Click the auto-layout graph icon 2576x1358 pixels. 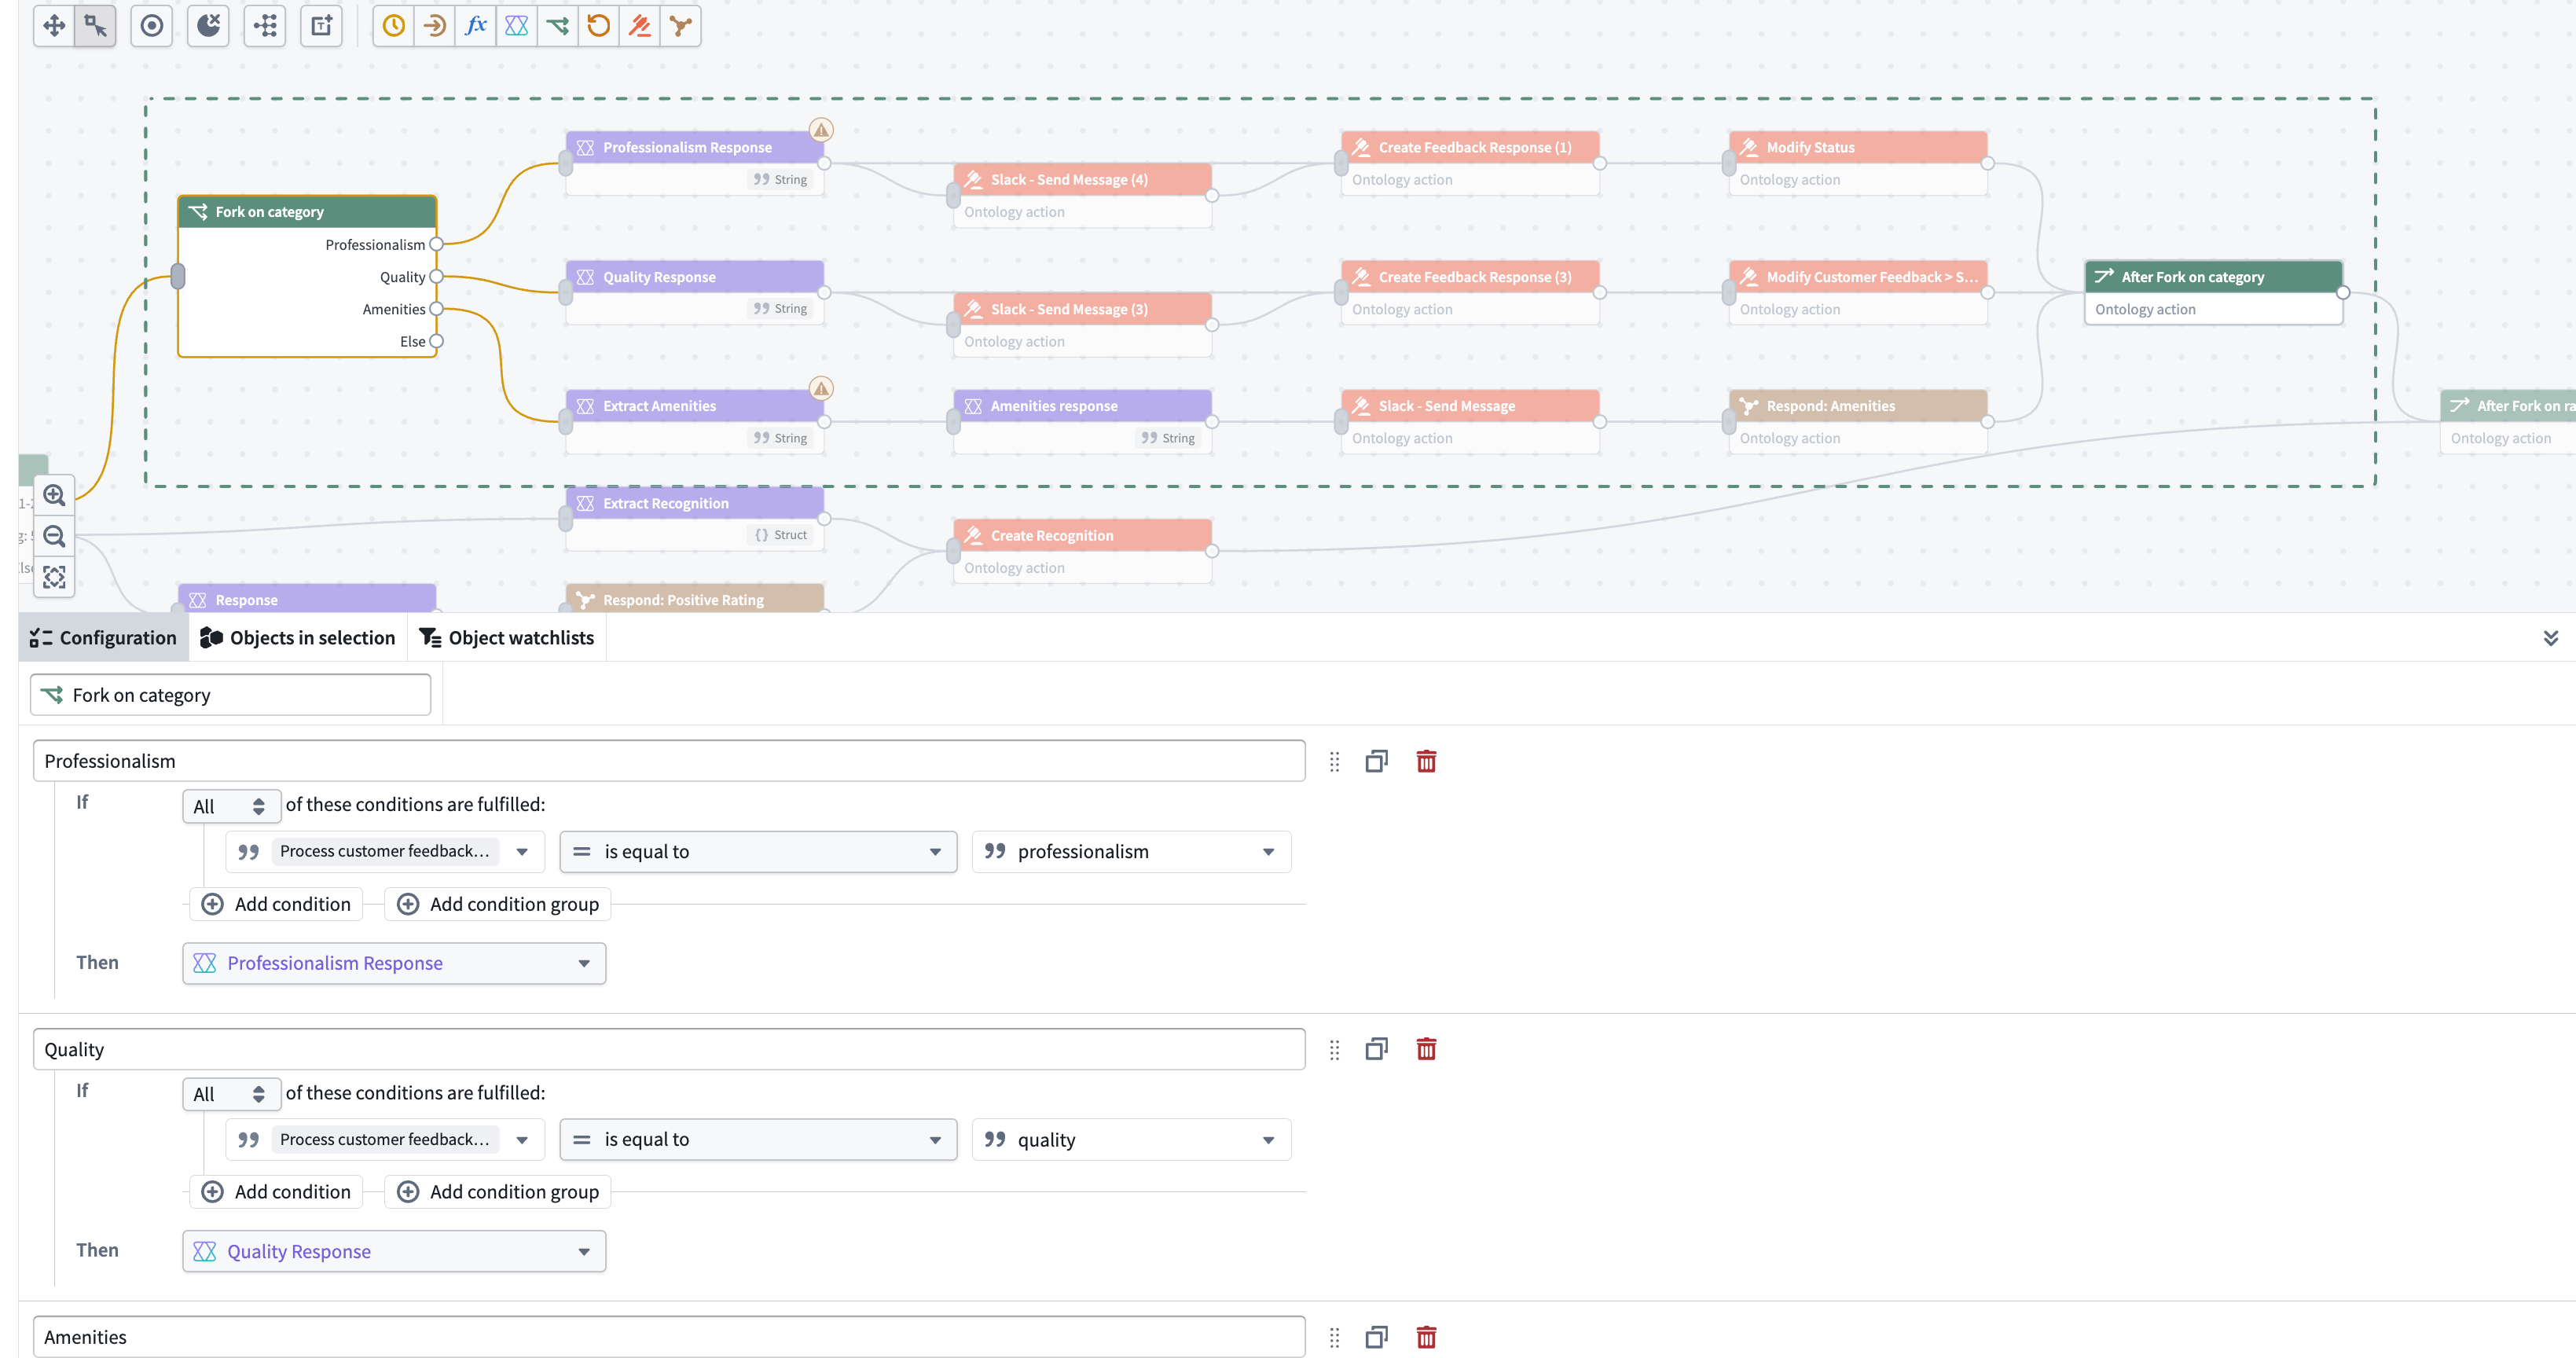coord(265,26)
